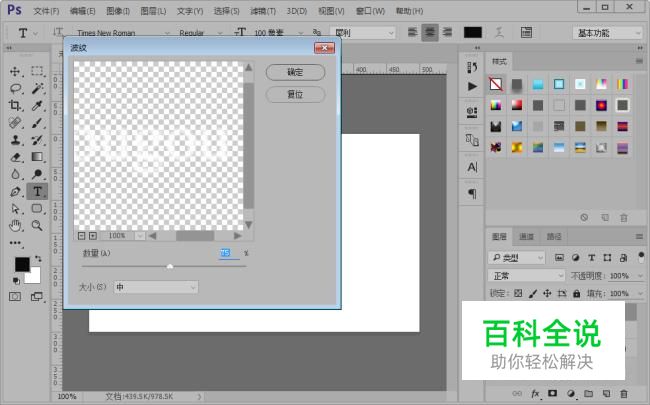Toggle the Character and Paragraph panels button
Image resolution: width=650 pixels, height=405 pixels.
click(x=526, y=32)
